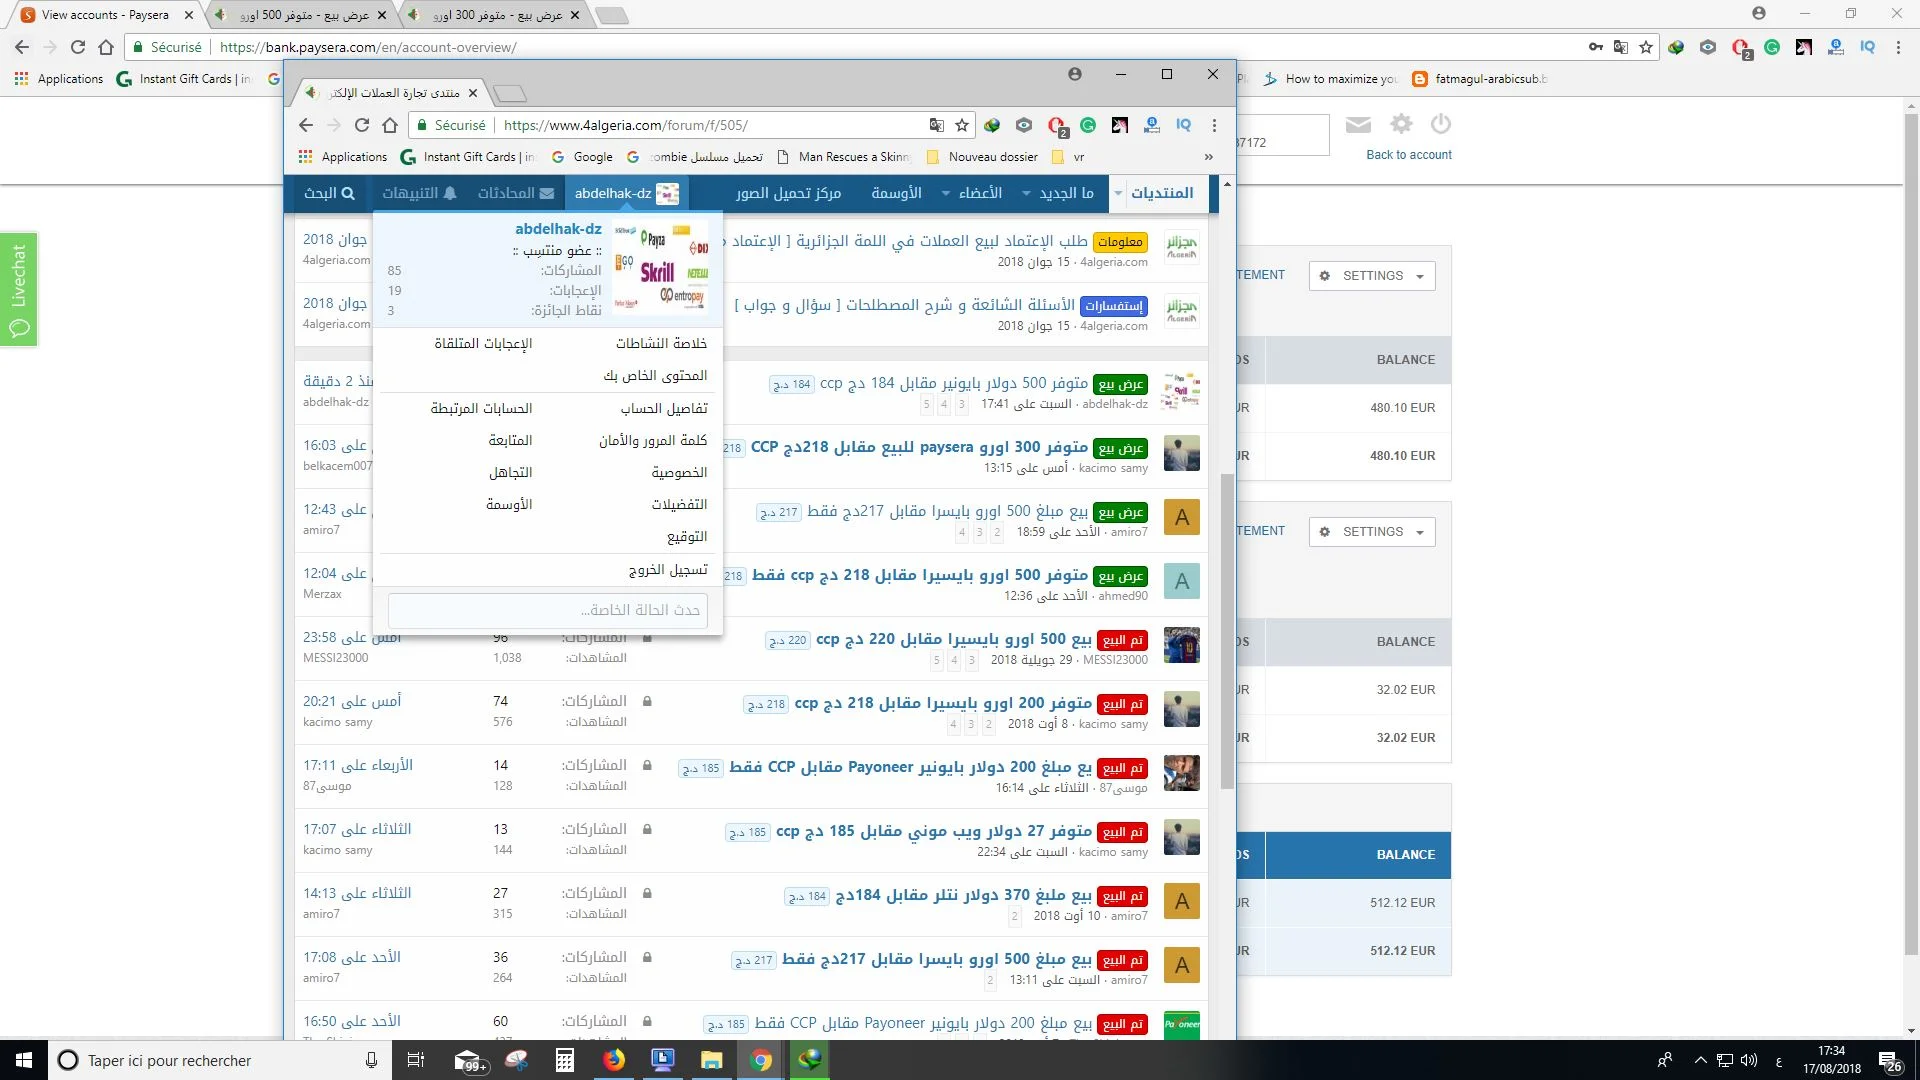The image size is (1920, 1080).
Task: Switch to View accounts - Paysera tab
Action: pyautogui.click(x=105, y=15)
